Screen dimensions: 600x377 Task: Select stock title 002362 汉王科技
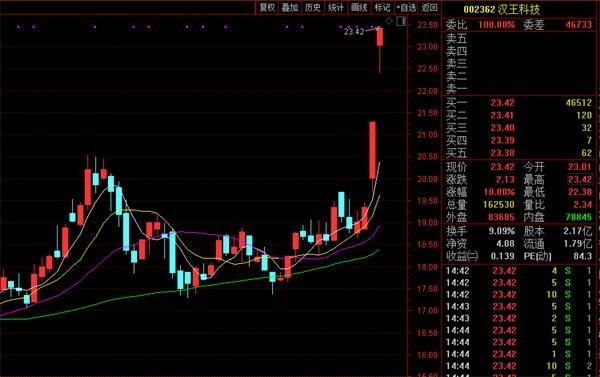[x=501, y=9]
